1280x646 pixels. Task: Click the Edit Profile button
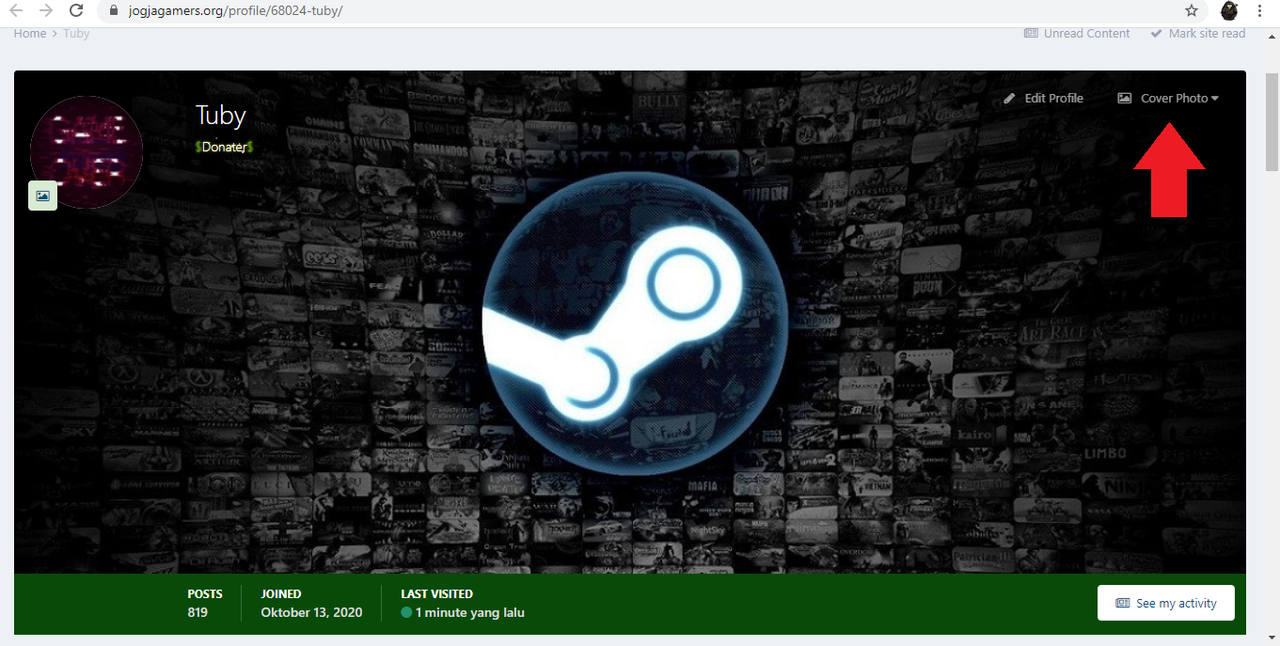(1043, 98)
